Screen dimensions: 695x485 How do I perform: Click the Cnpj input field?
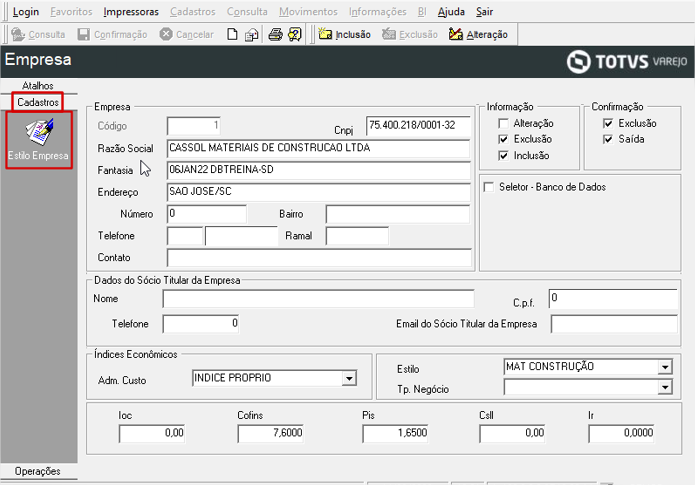(418, 125)
